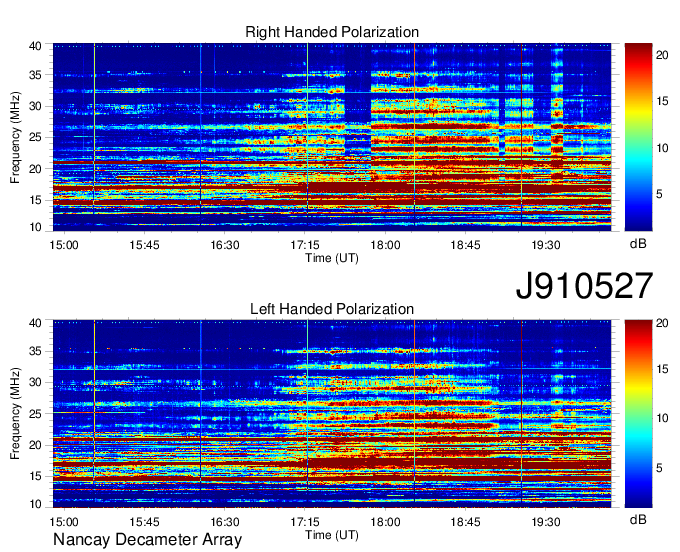
Task: Click the "Nancay Decameter Array" caption
Action: point(147,540)
